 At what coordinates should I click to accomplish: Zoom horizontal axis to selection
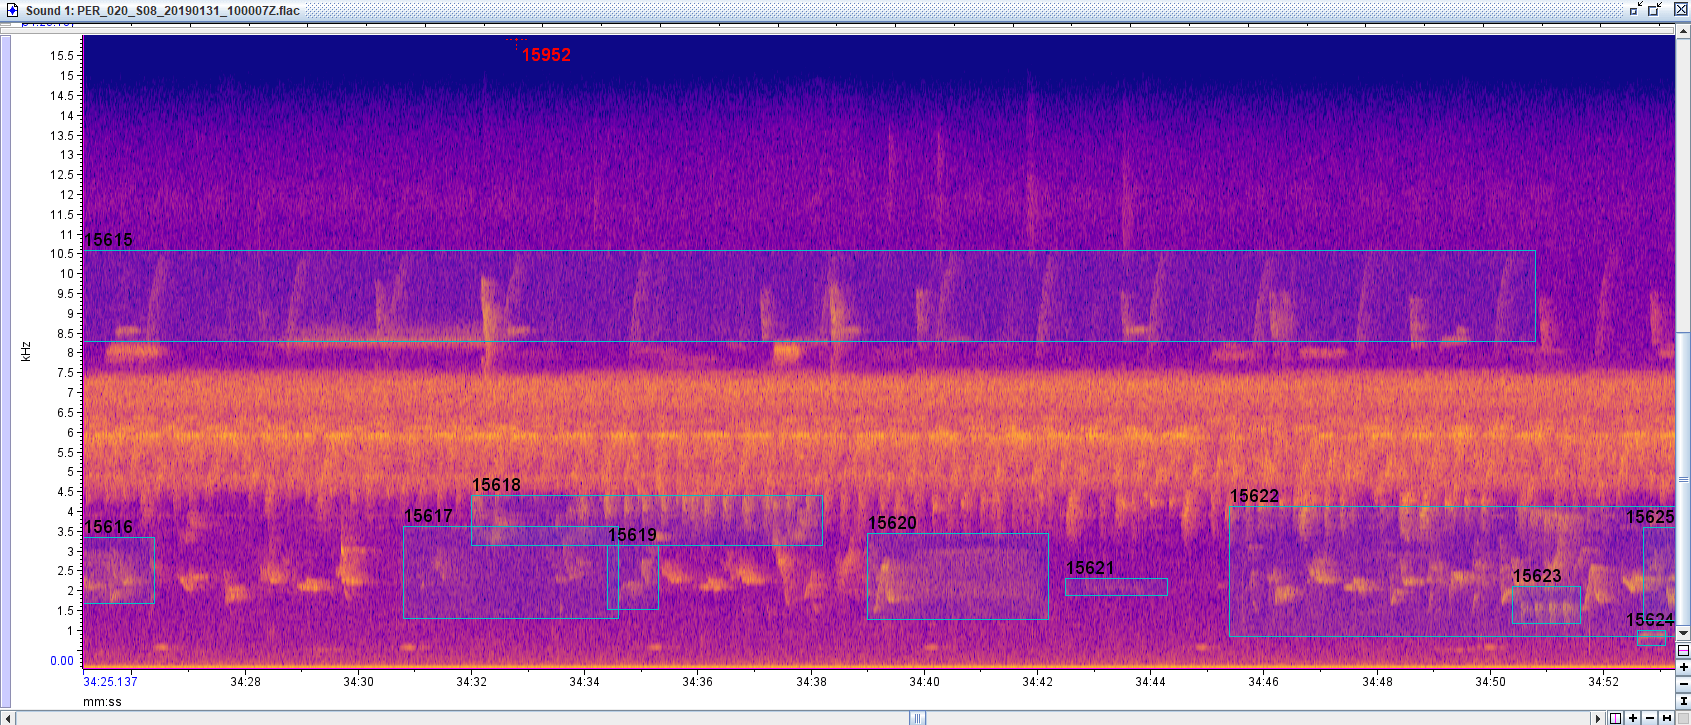[x=1667, y=718]
